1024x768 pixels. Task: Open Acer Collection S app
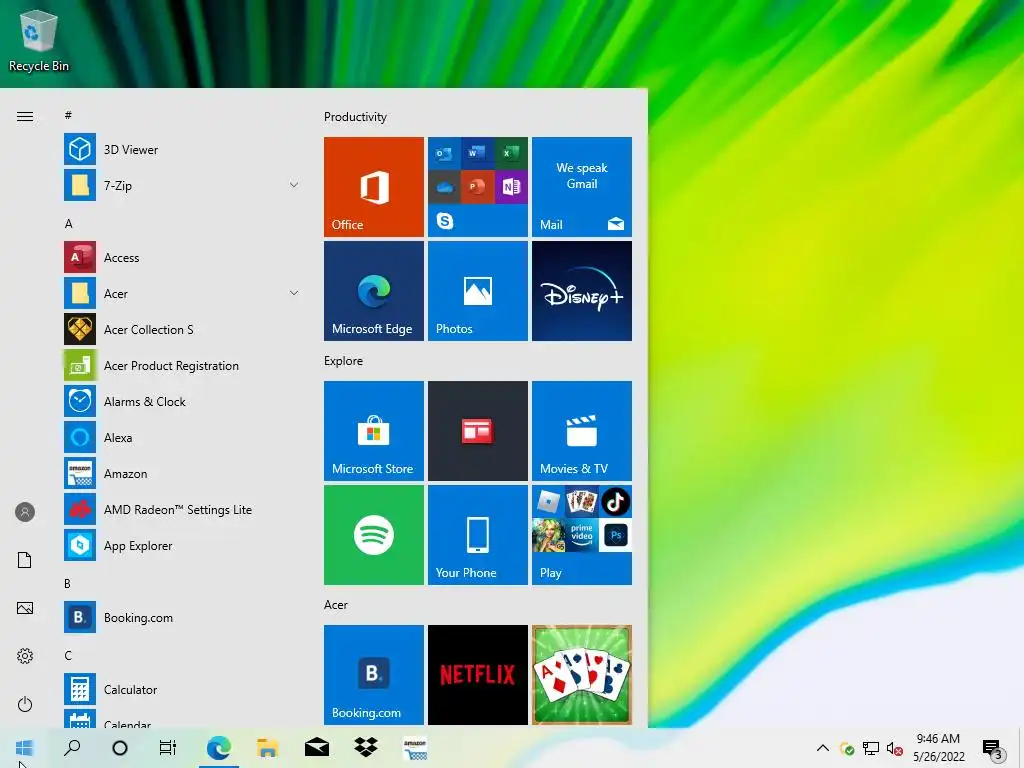[182, 329]
